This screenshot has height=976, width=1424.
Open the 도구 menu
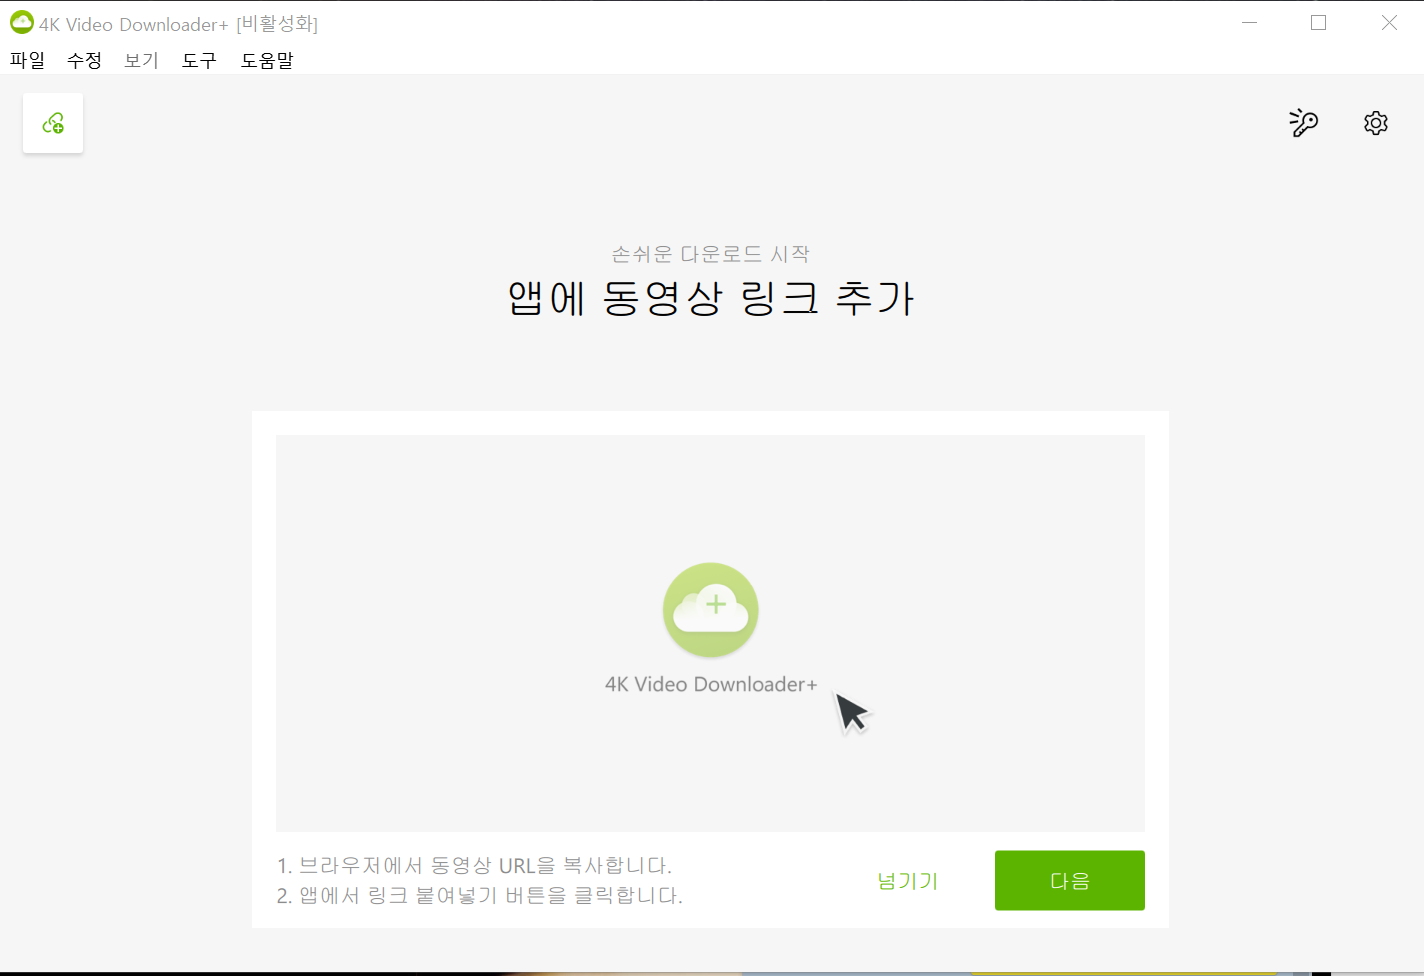coord(199,60)
